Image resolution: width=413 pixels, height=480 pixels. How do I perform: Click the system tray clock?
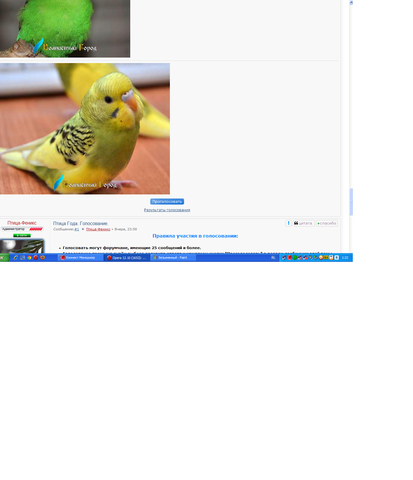pos(345,258)
